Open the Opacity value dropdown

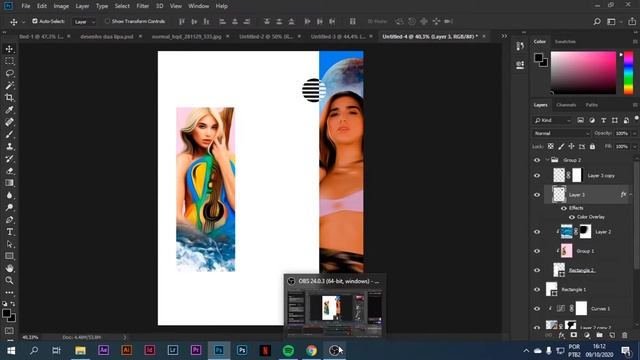[634, 133]
